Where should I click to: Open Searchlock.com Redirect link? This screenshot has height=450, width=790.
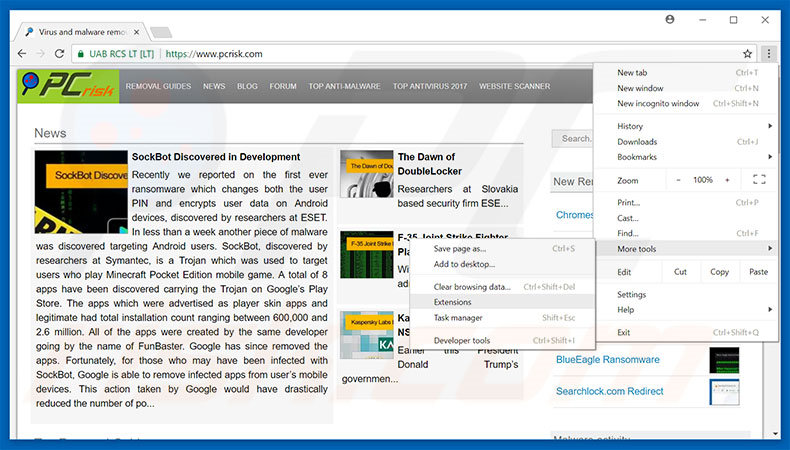(610, 391)
